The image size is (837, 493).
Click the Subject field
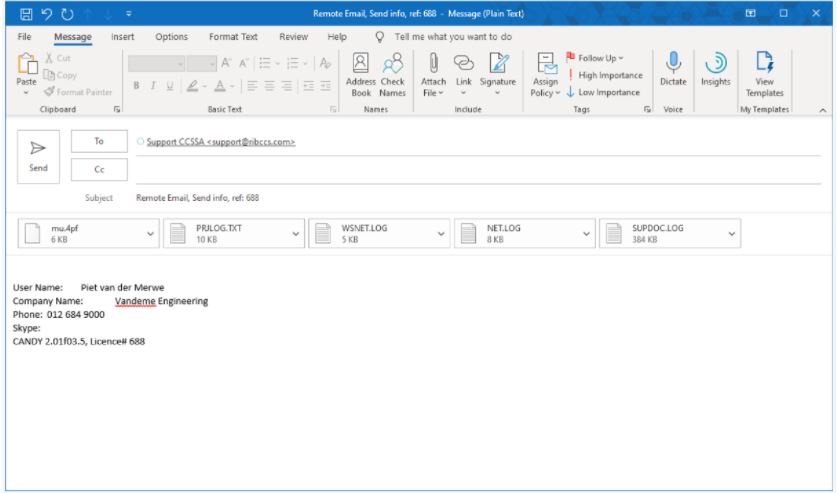[478, 198]
